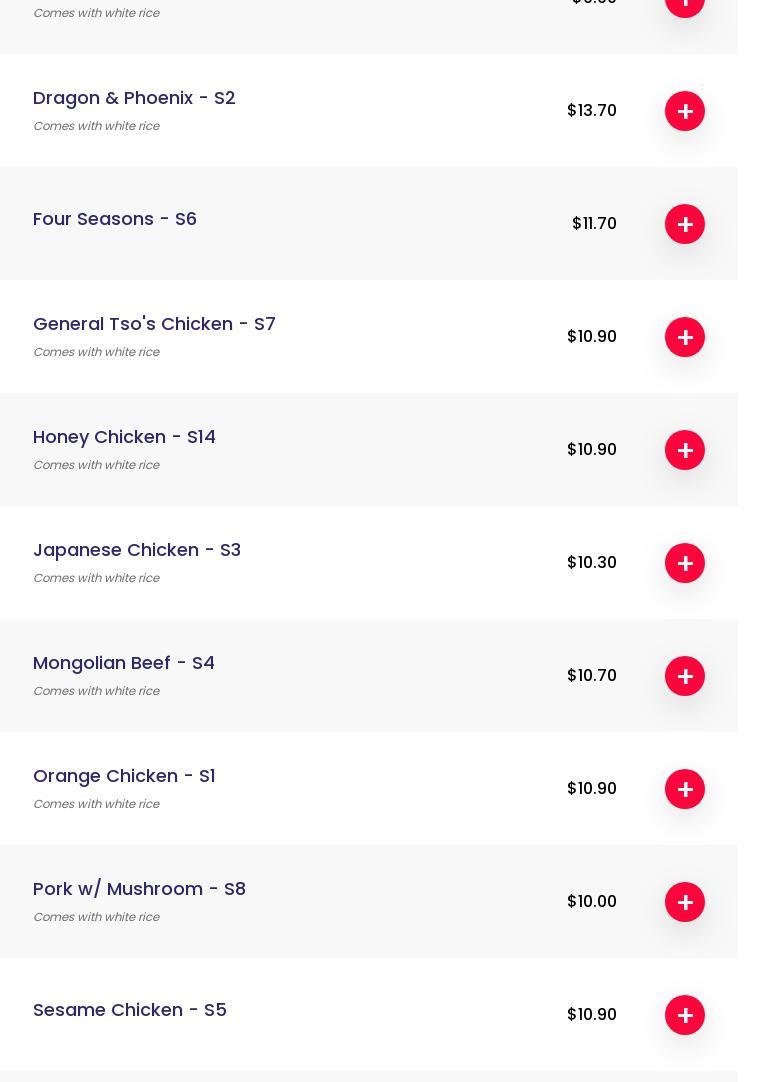Screen dimensions: 770x1082
Task: Click plus button for Four Seasons
Action: coord(685,224)
